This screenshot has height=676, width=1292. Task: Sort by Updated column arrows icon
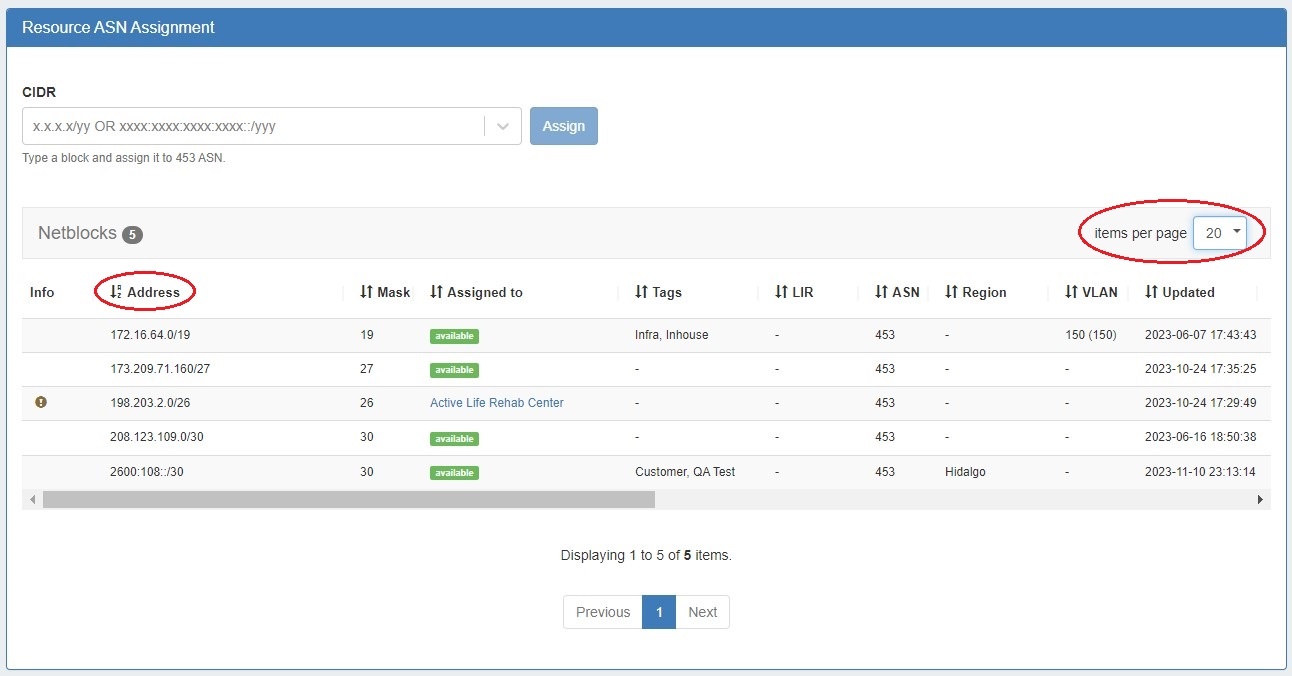1151,292
